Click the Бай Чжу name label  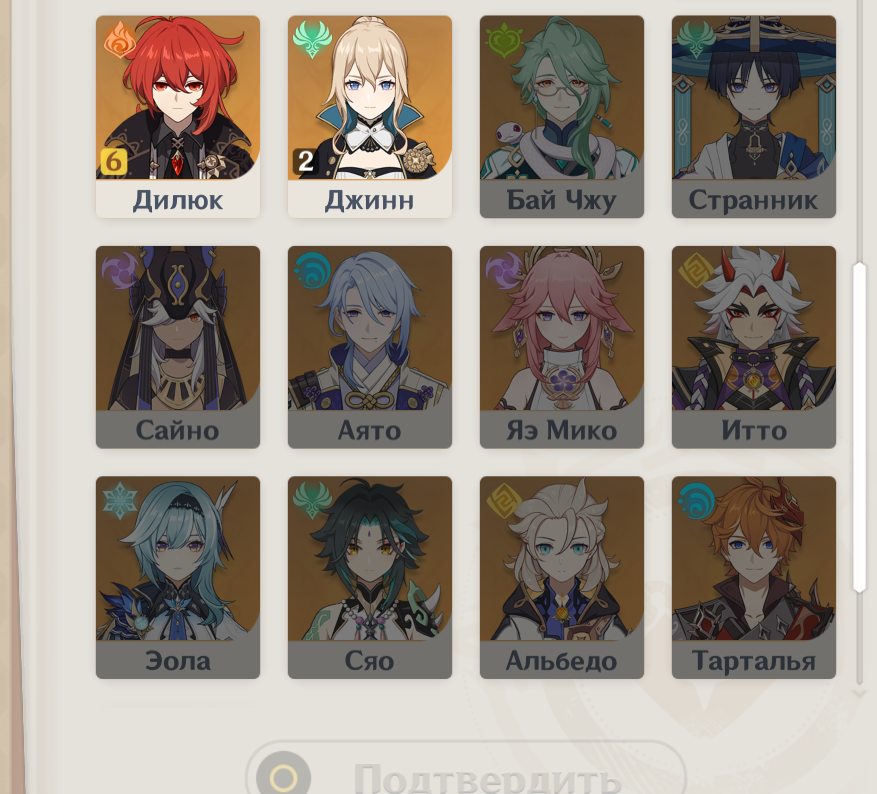(x=562, y=200)
